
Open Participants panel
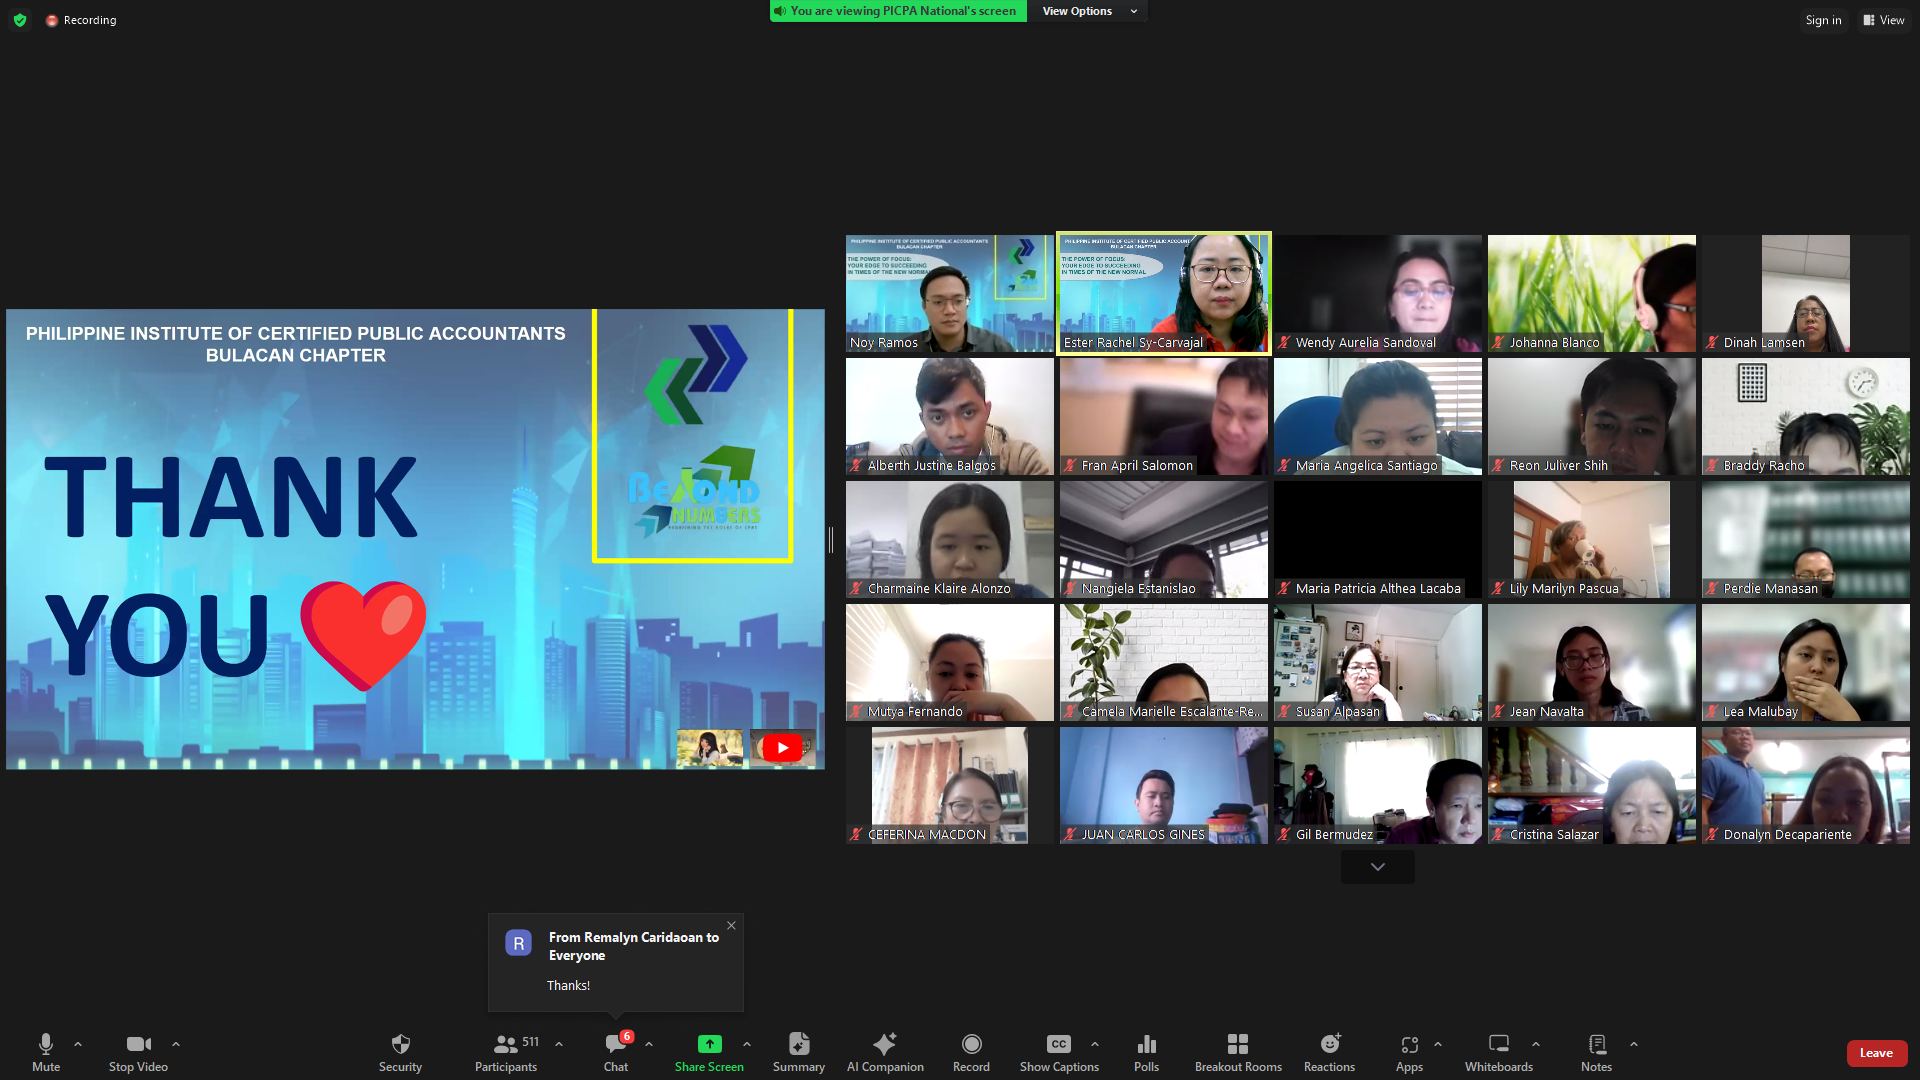coord(506,1053)
